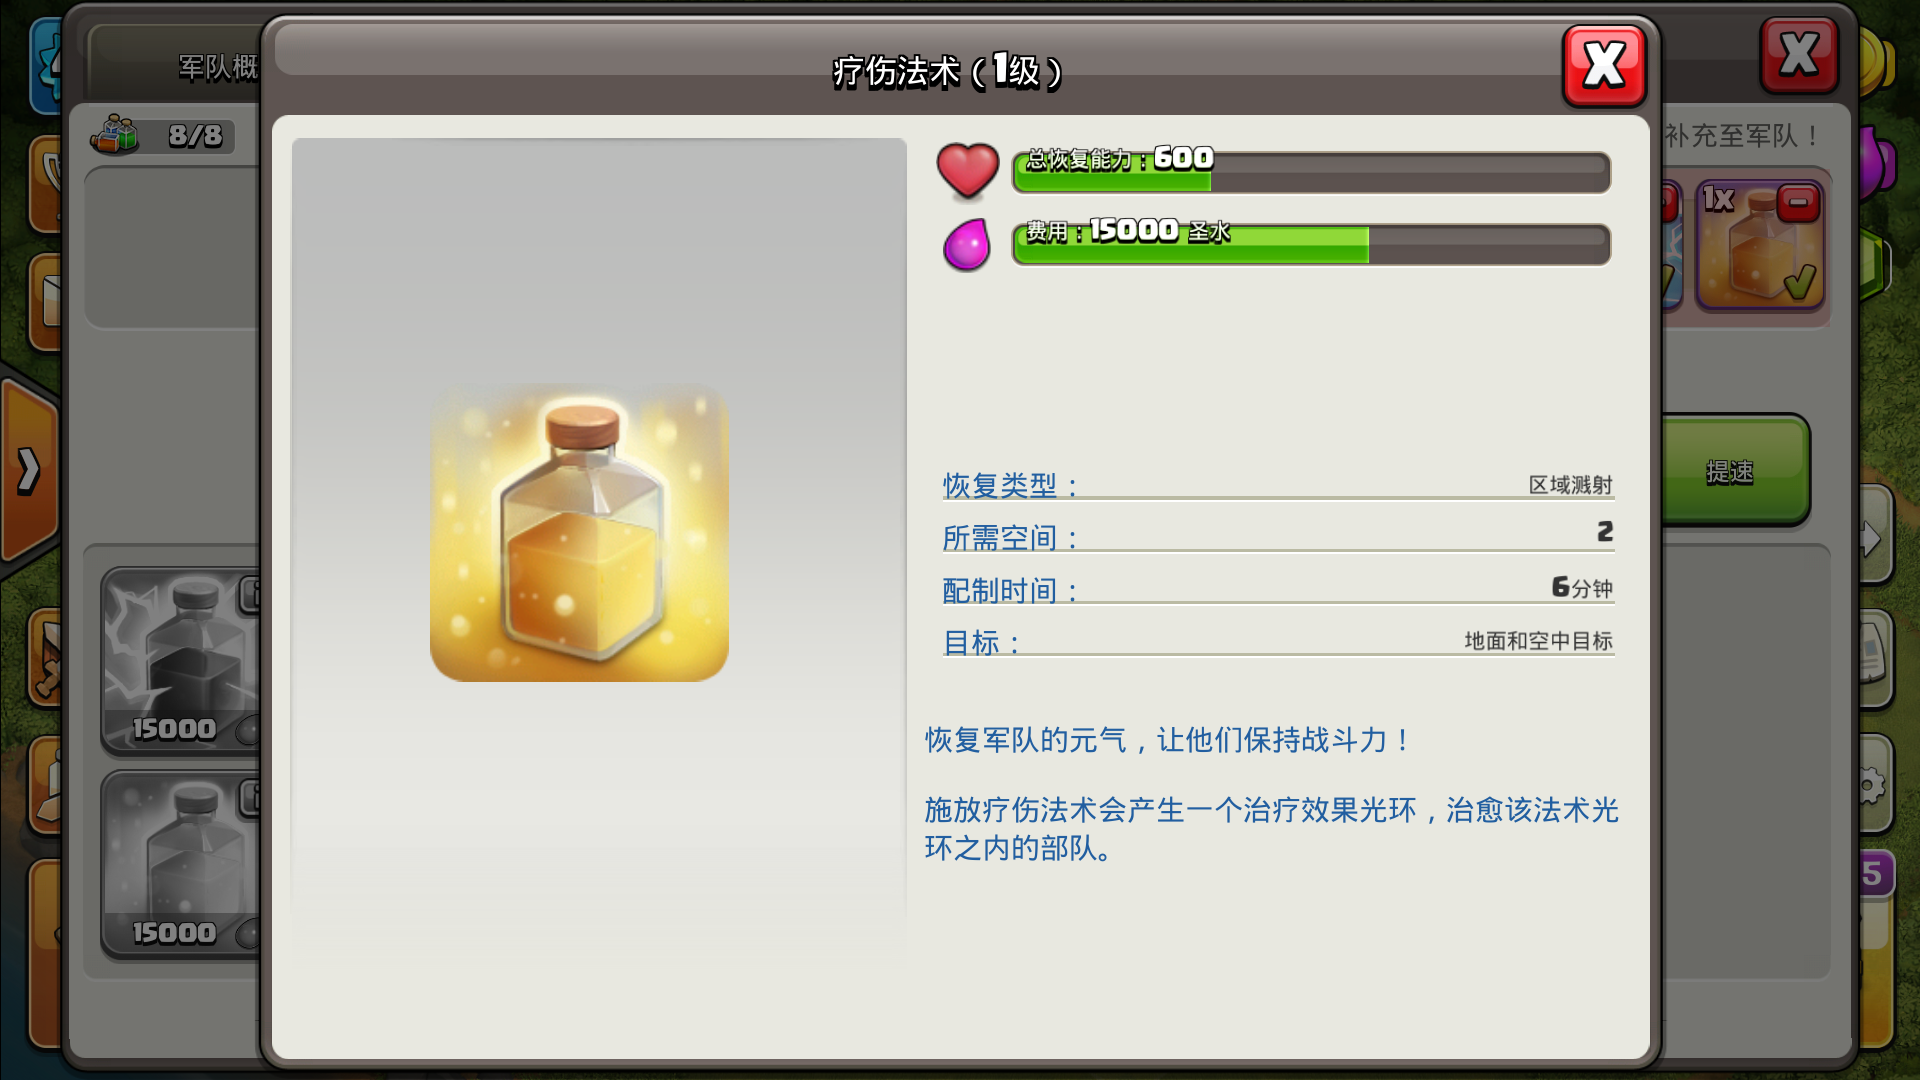Screen dimensions: 1920x1080
Task: Close the 疗伤法术 info dialog
Action: point(1603,66)
